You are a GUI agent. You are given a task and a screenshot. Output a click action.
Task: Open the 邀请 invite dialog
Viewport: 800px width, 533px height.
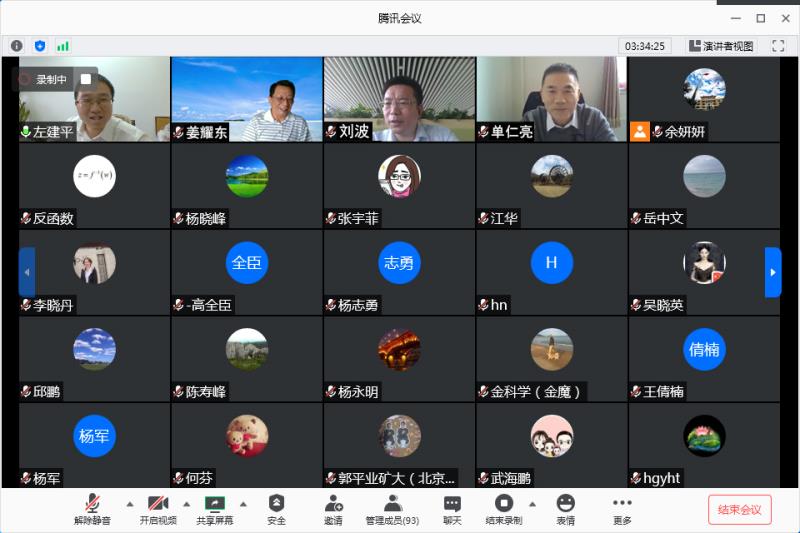pos(333,510)
